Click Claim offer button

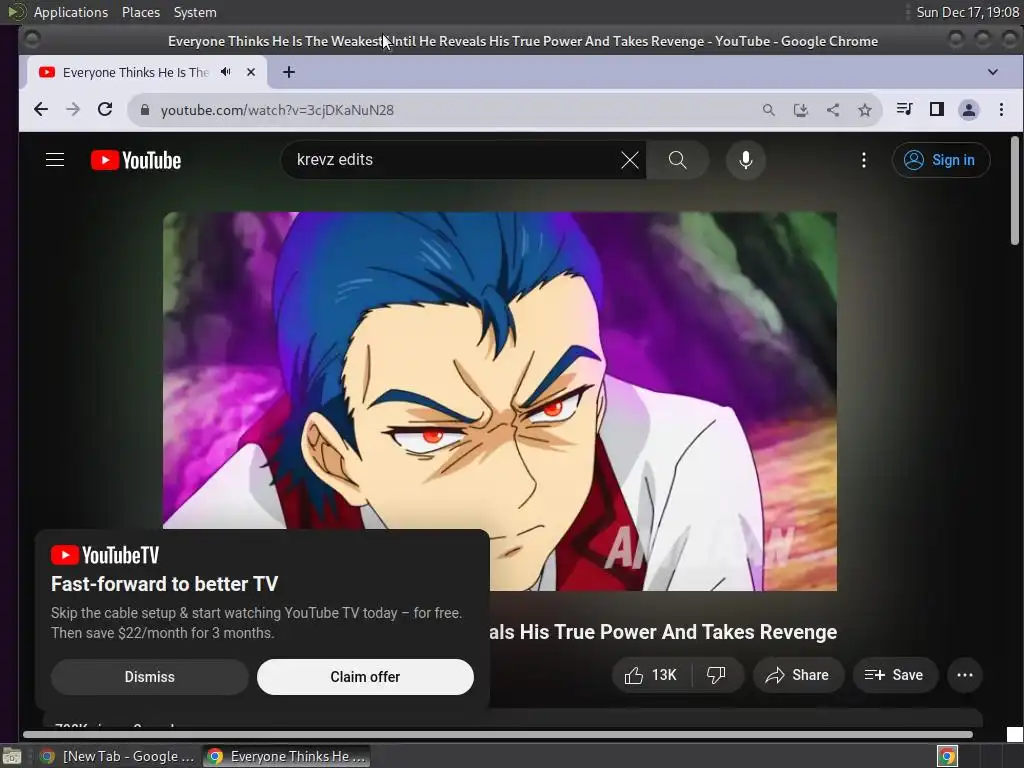click(365, 677)
